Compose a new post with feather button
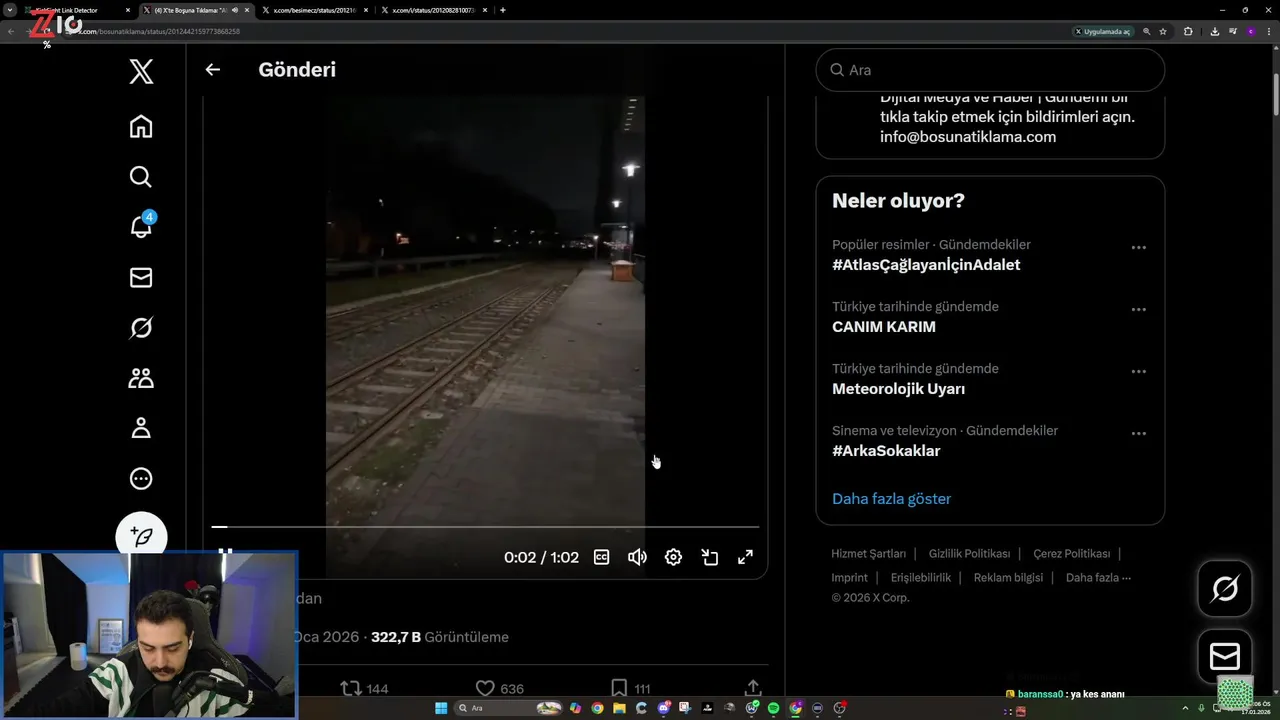 [x=141, y=536]
